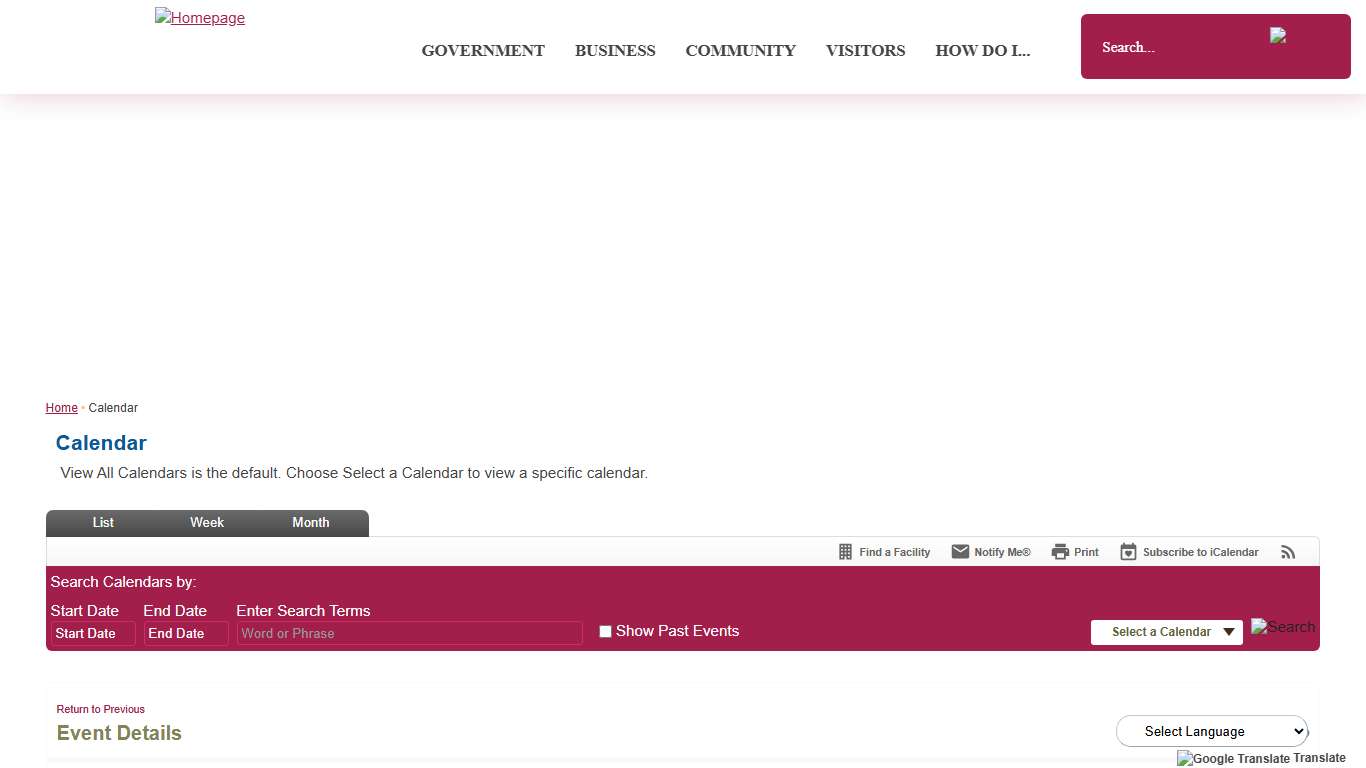The width and height of the screenshot is (1366, 768).
Task: Open the Select Language dropdown
Action: pos(1211,731)
